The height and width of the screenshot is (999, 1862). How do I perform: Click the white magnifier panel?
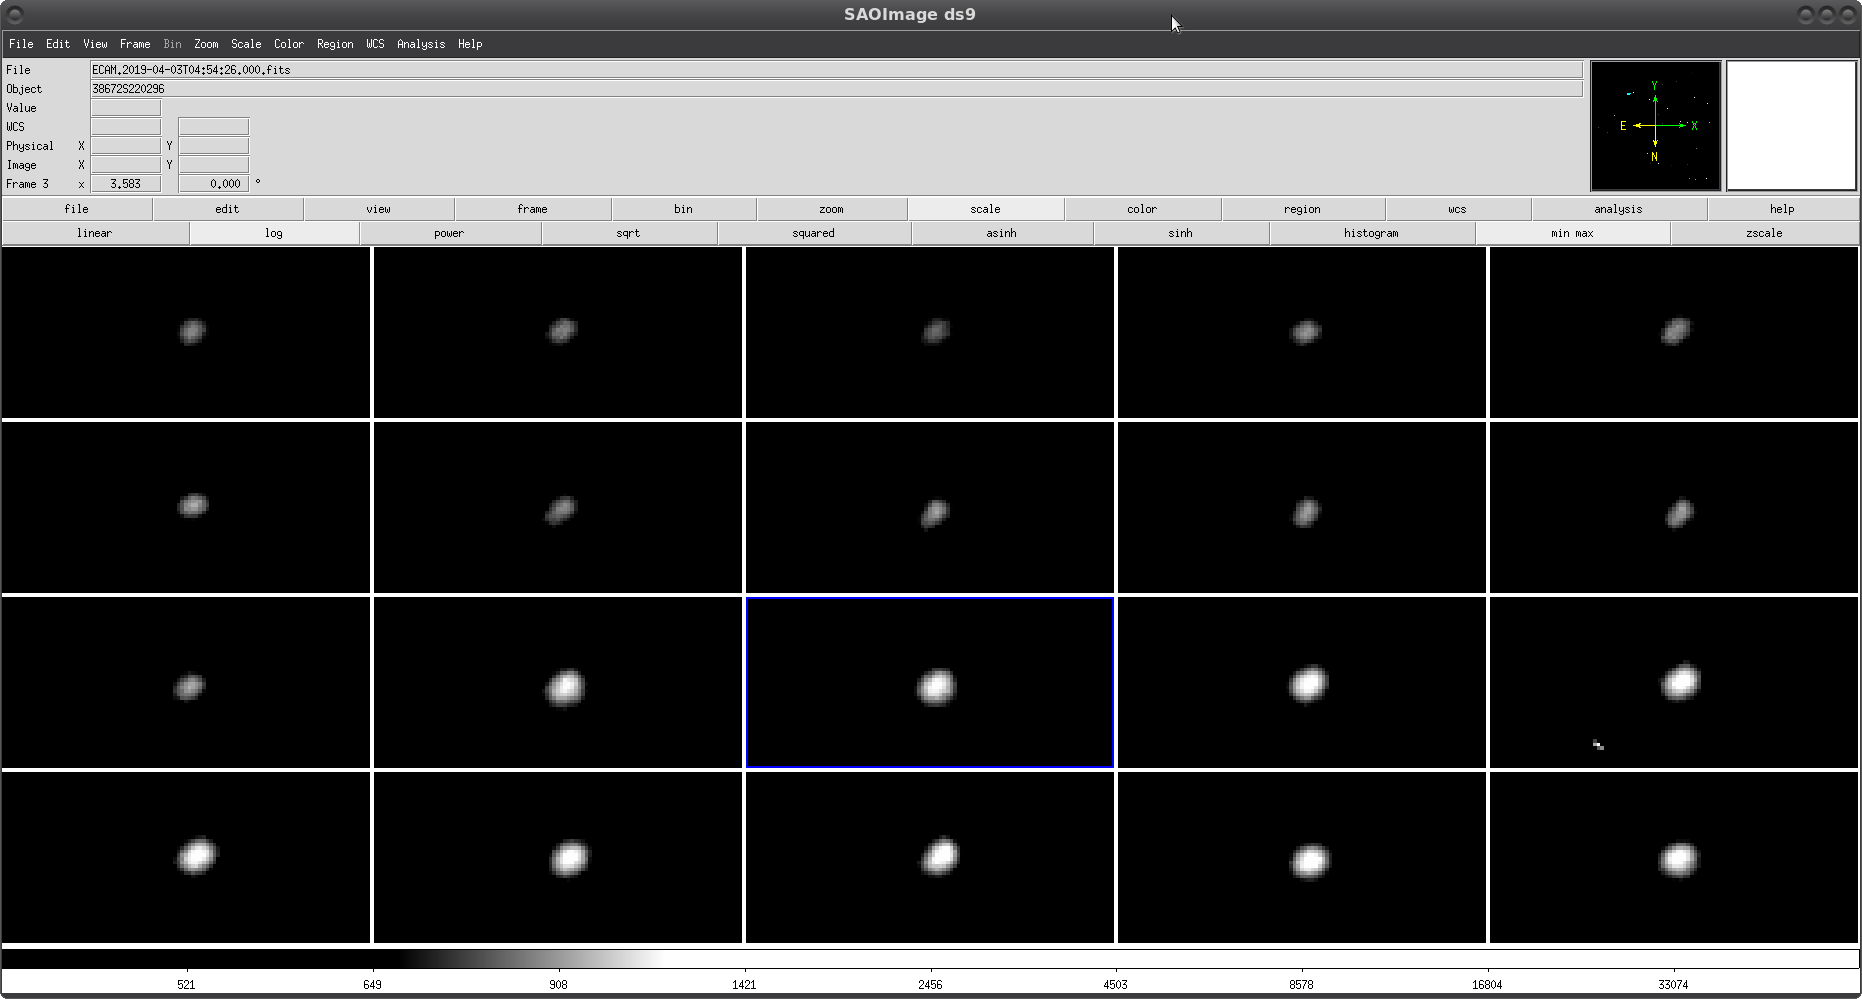1790,126
